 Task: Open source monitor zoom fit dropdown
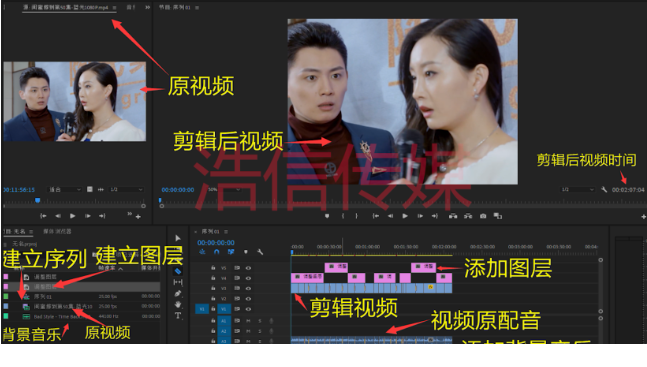[65, 189]
